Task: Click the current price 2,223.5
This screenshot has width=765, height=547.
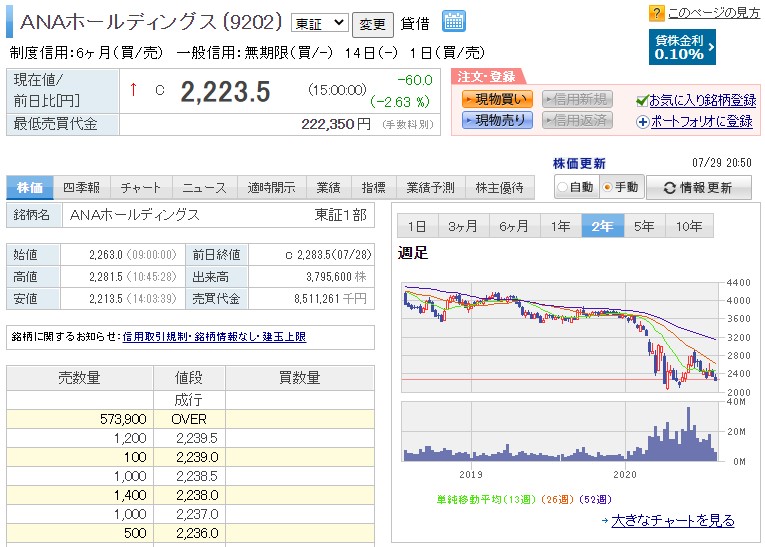Action: point(225,92)
